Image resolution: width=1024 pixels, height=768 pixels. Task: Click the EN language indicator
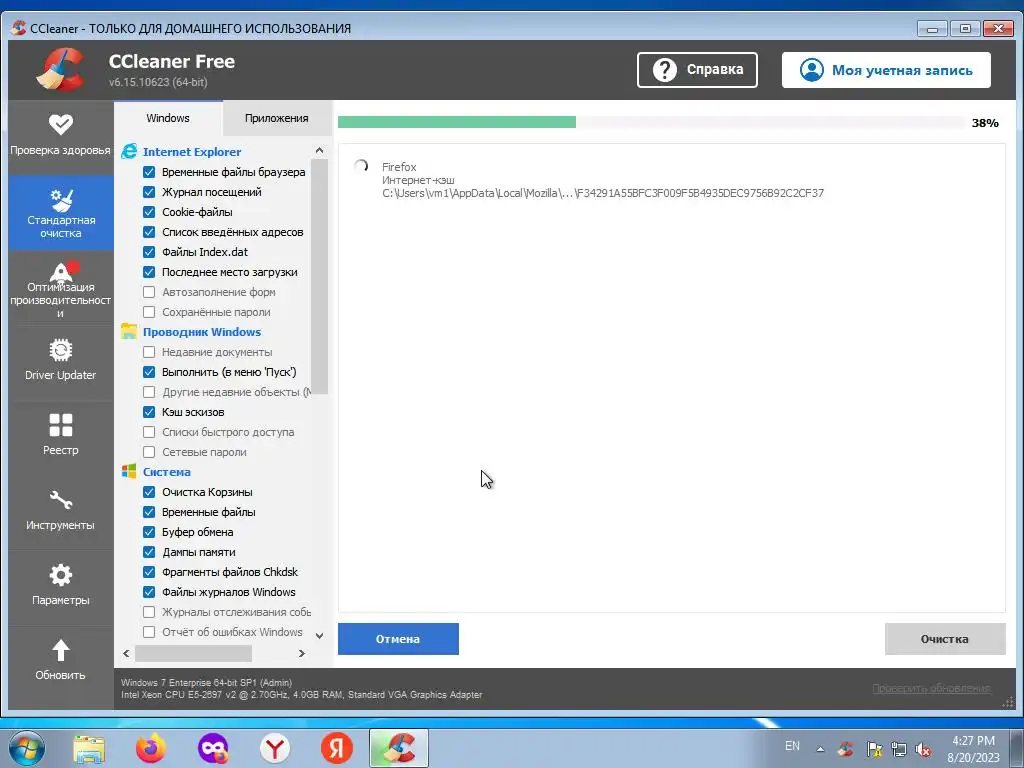(x=792, y=746)
